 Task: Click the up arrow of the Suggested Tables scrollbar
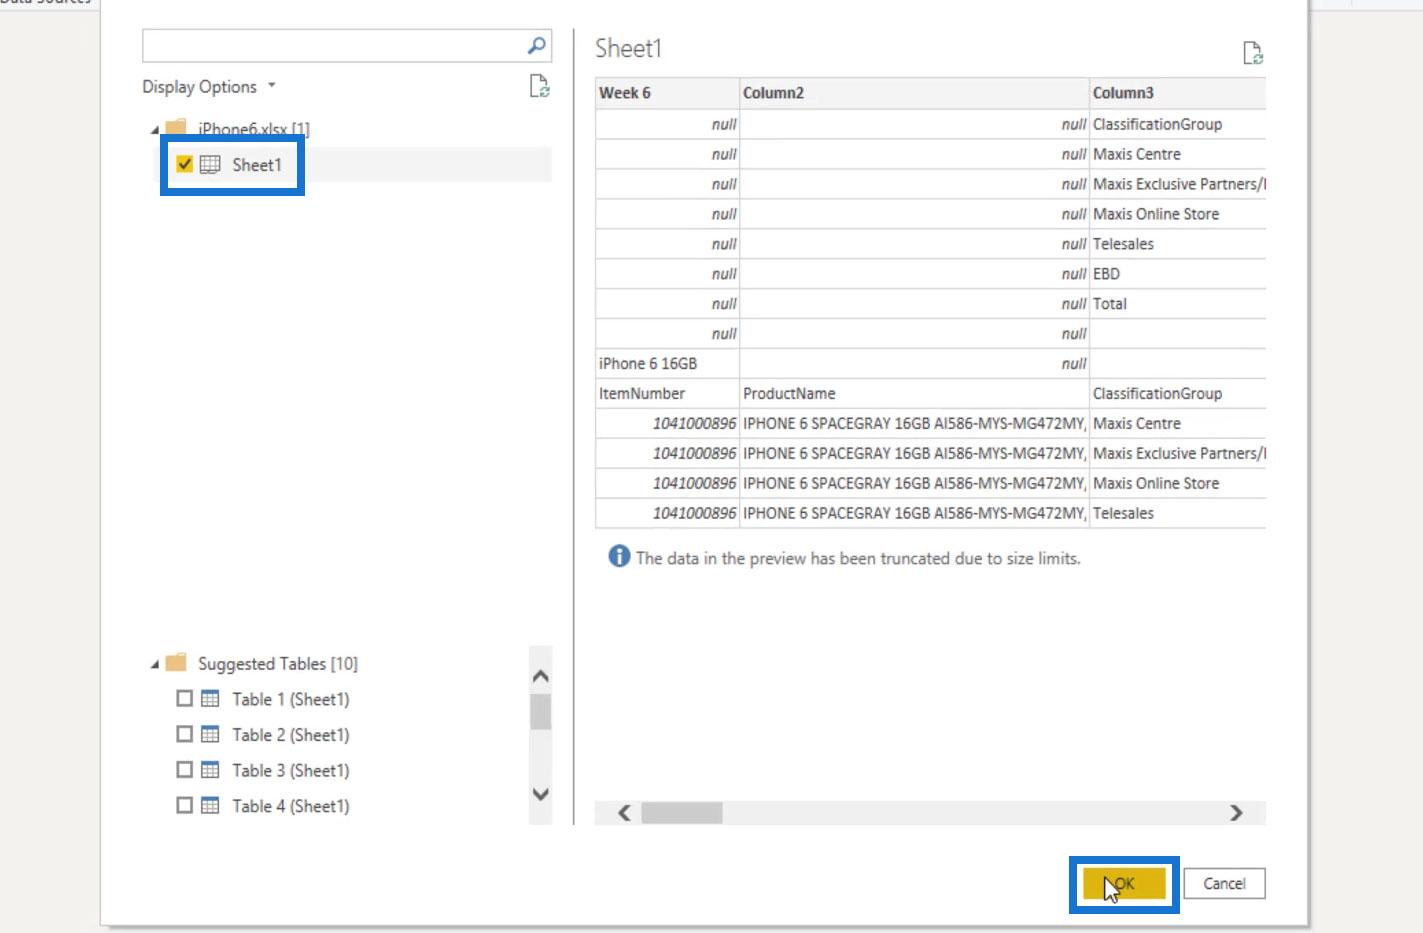click(x=540, y=677)
